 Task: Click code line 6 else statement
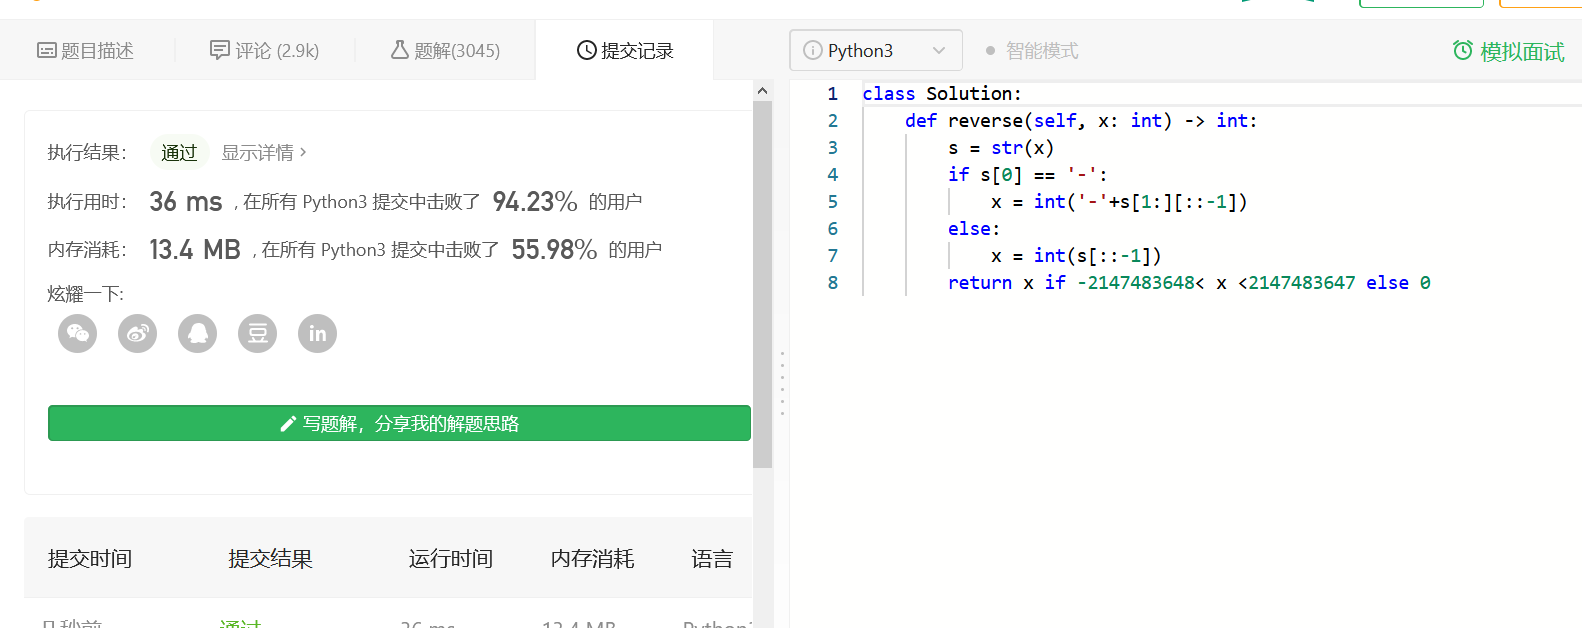974,228
